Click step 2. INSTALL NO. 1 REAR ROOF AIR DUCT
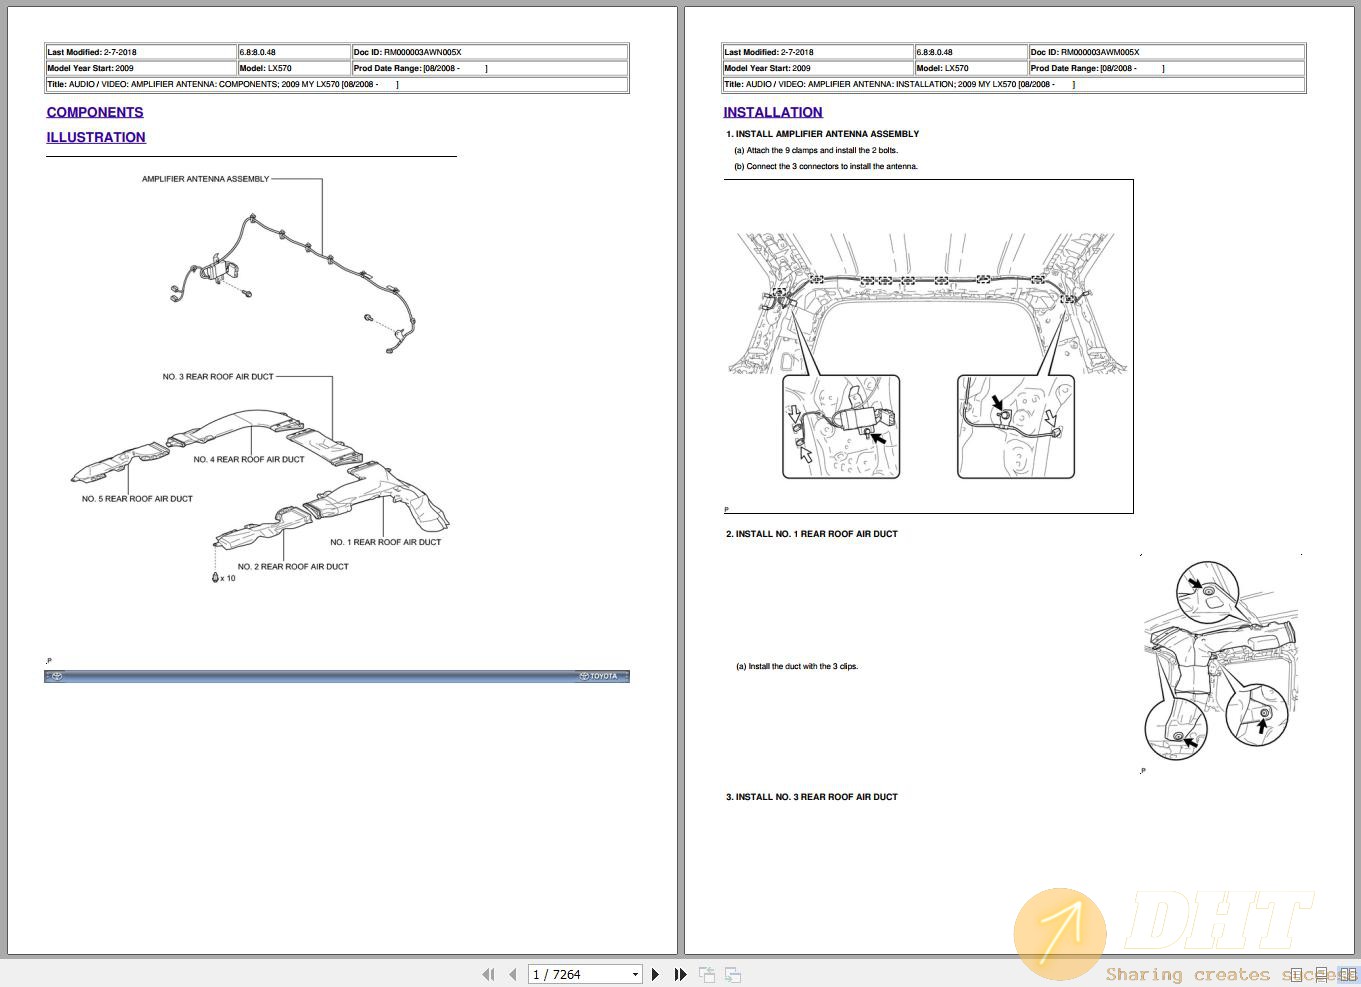Screen dimensions: 1361x987 pos(811,534)
